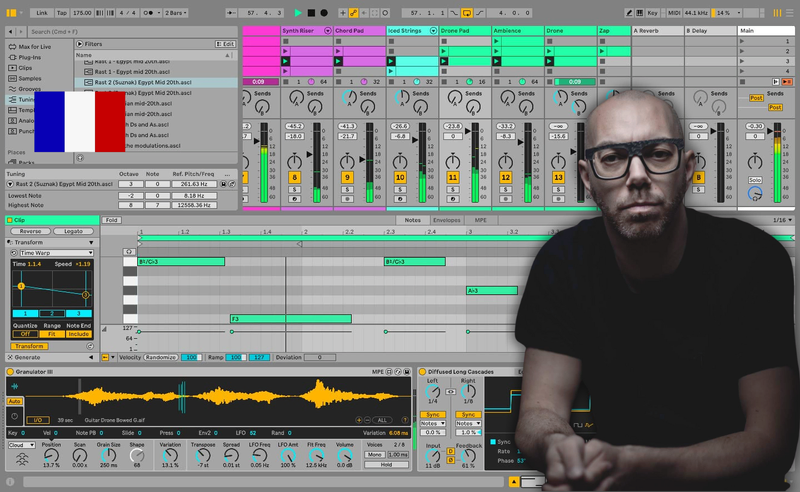The image size is (800, 492).
Task: Click Granulator III load sample waveform icon
Action: (15, 386)
